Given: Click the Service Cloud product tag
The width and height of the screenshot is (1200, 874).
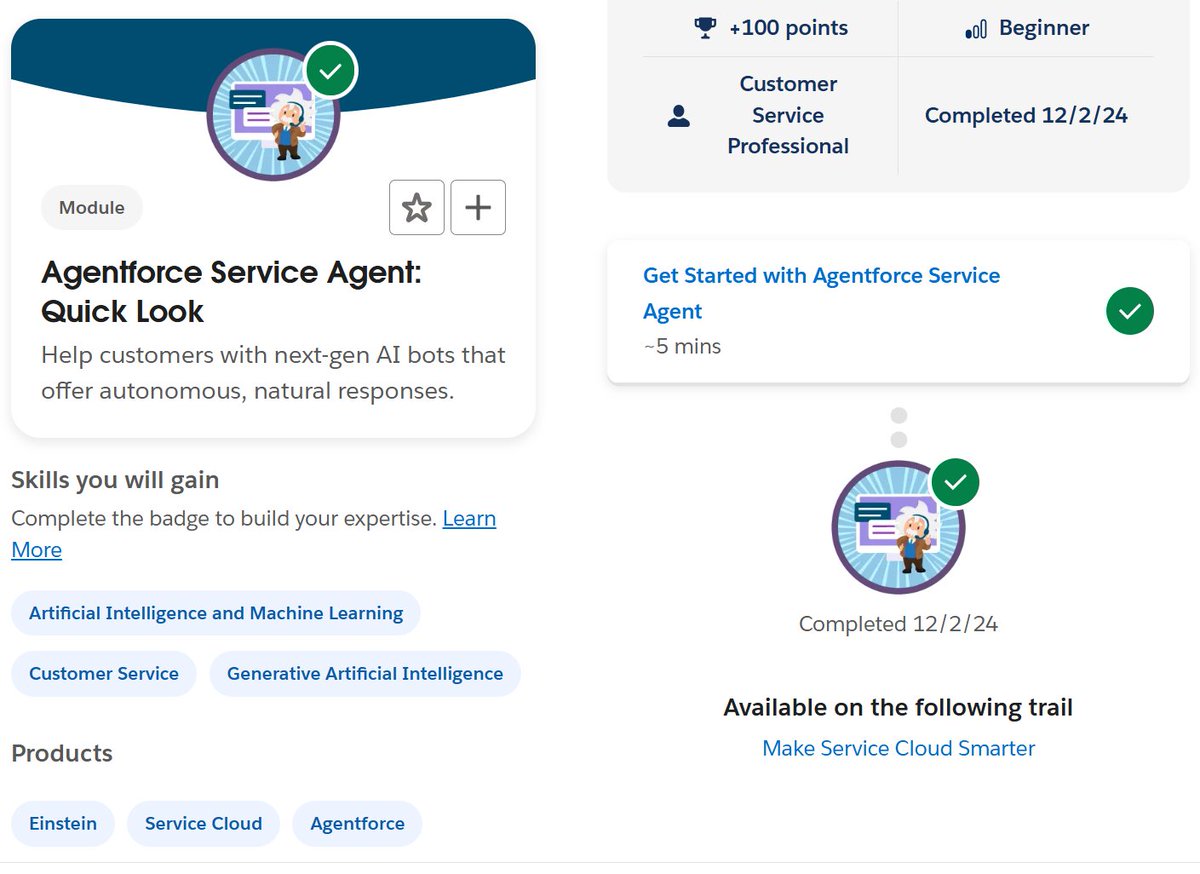Looking at the screenshot, I should 203,824.
